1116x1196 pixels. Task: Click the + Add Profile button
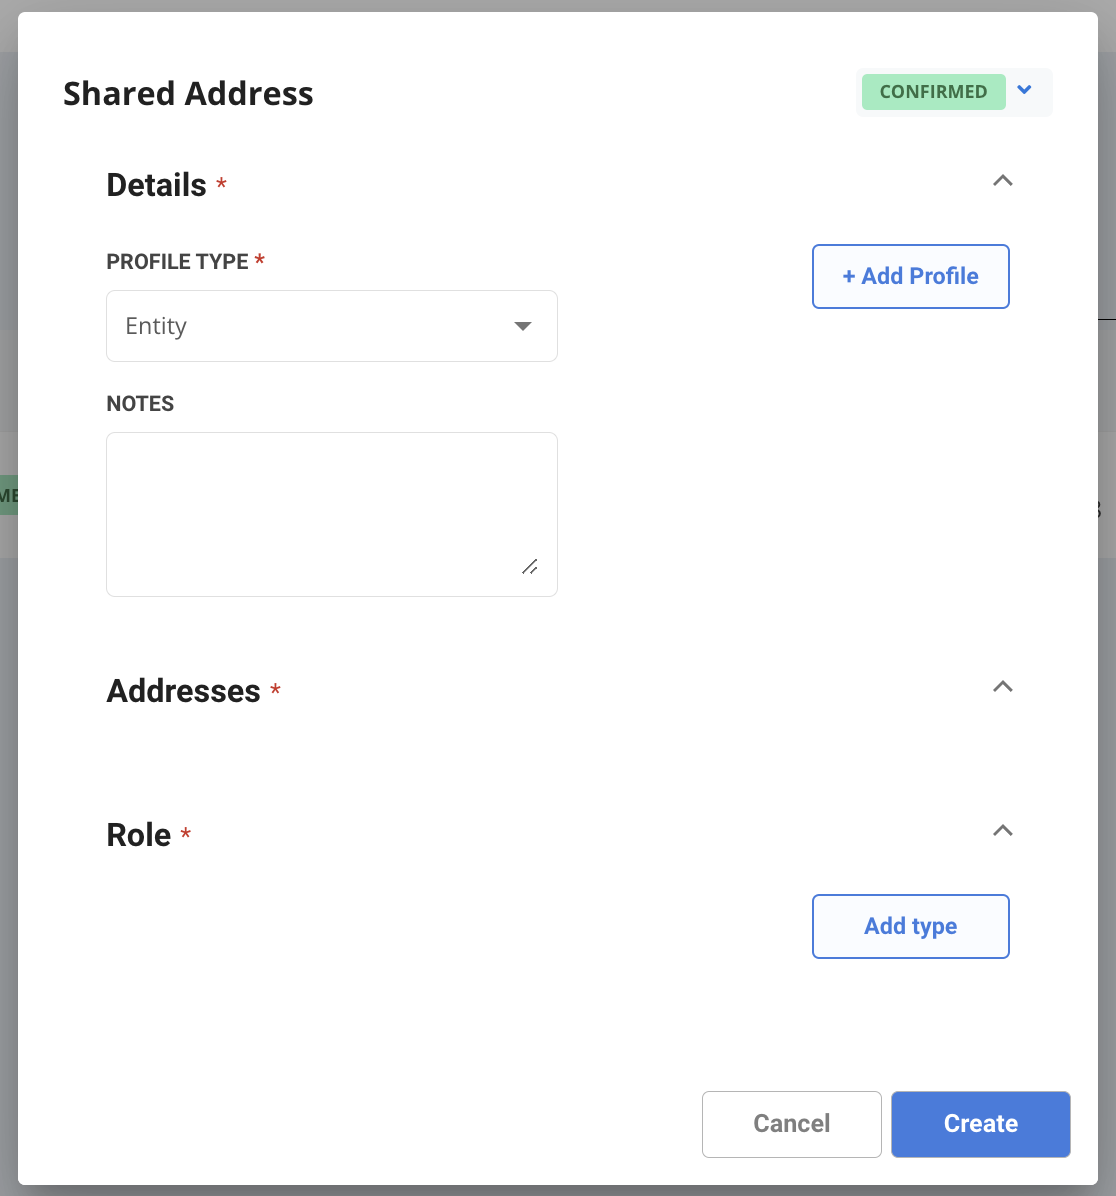coord(911,276)
